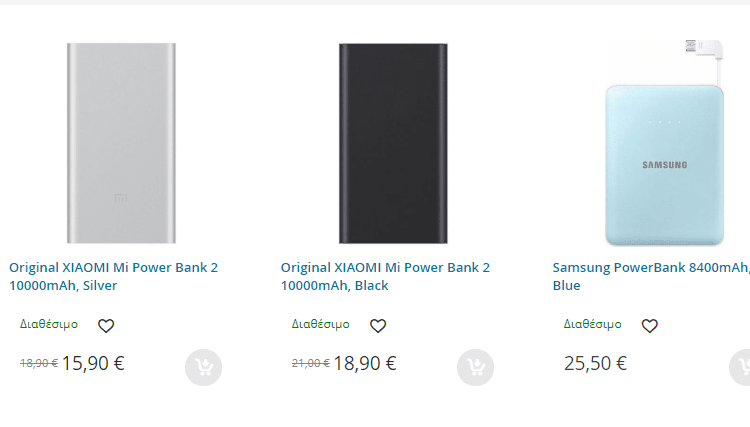The width and height of the screenshot is (750, 427).
Task: Click the 25,50 € Samsung price
Action: [595, 363]
